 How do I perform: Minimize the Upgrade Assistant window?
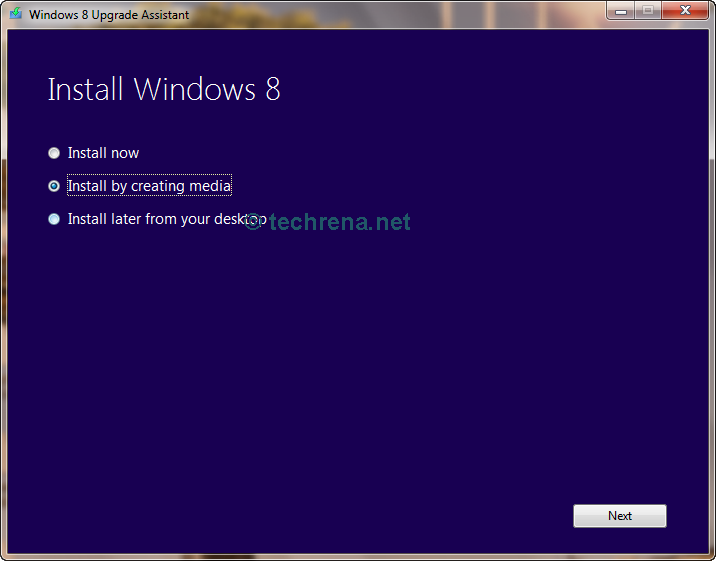tap(622, 11)
